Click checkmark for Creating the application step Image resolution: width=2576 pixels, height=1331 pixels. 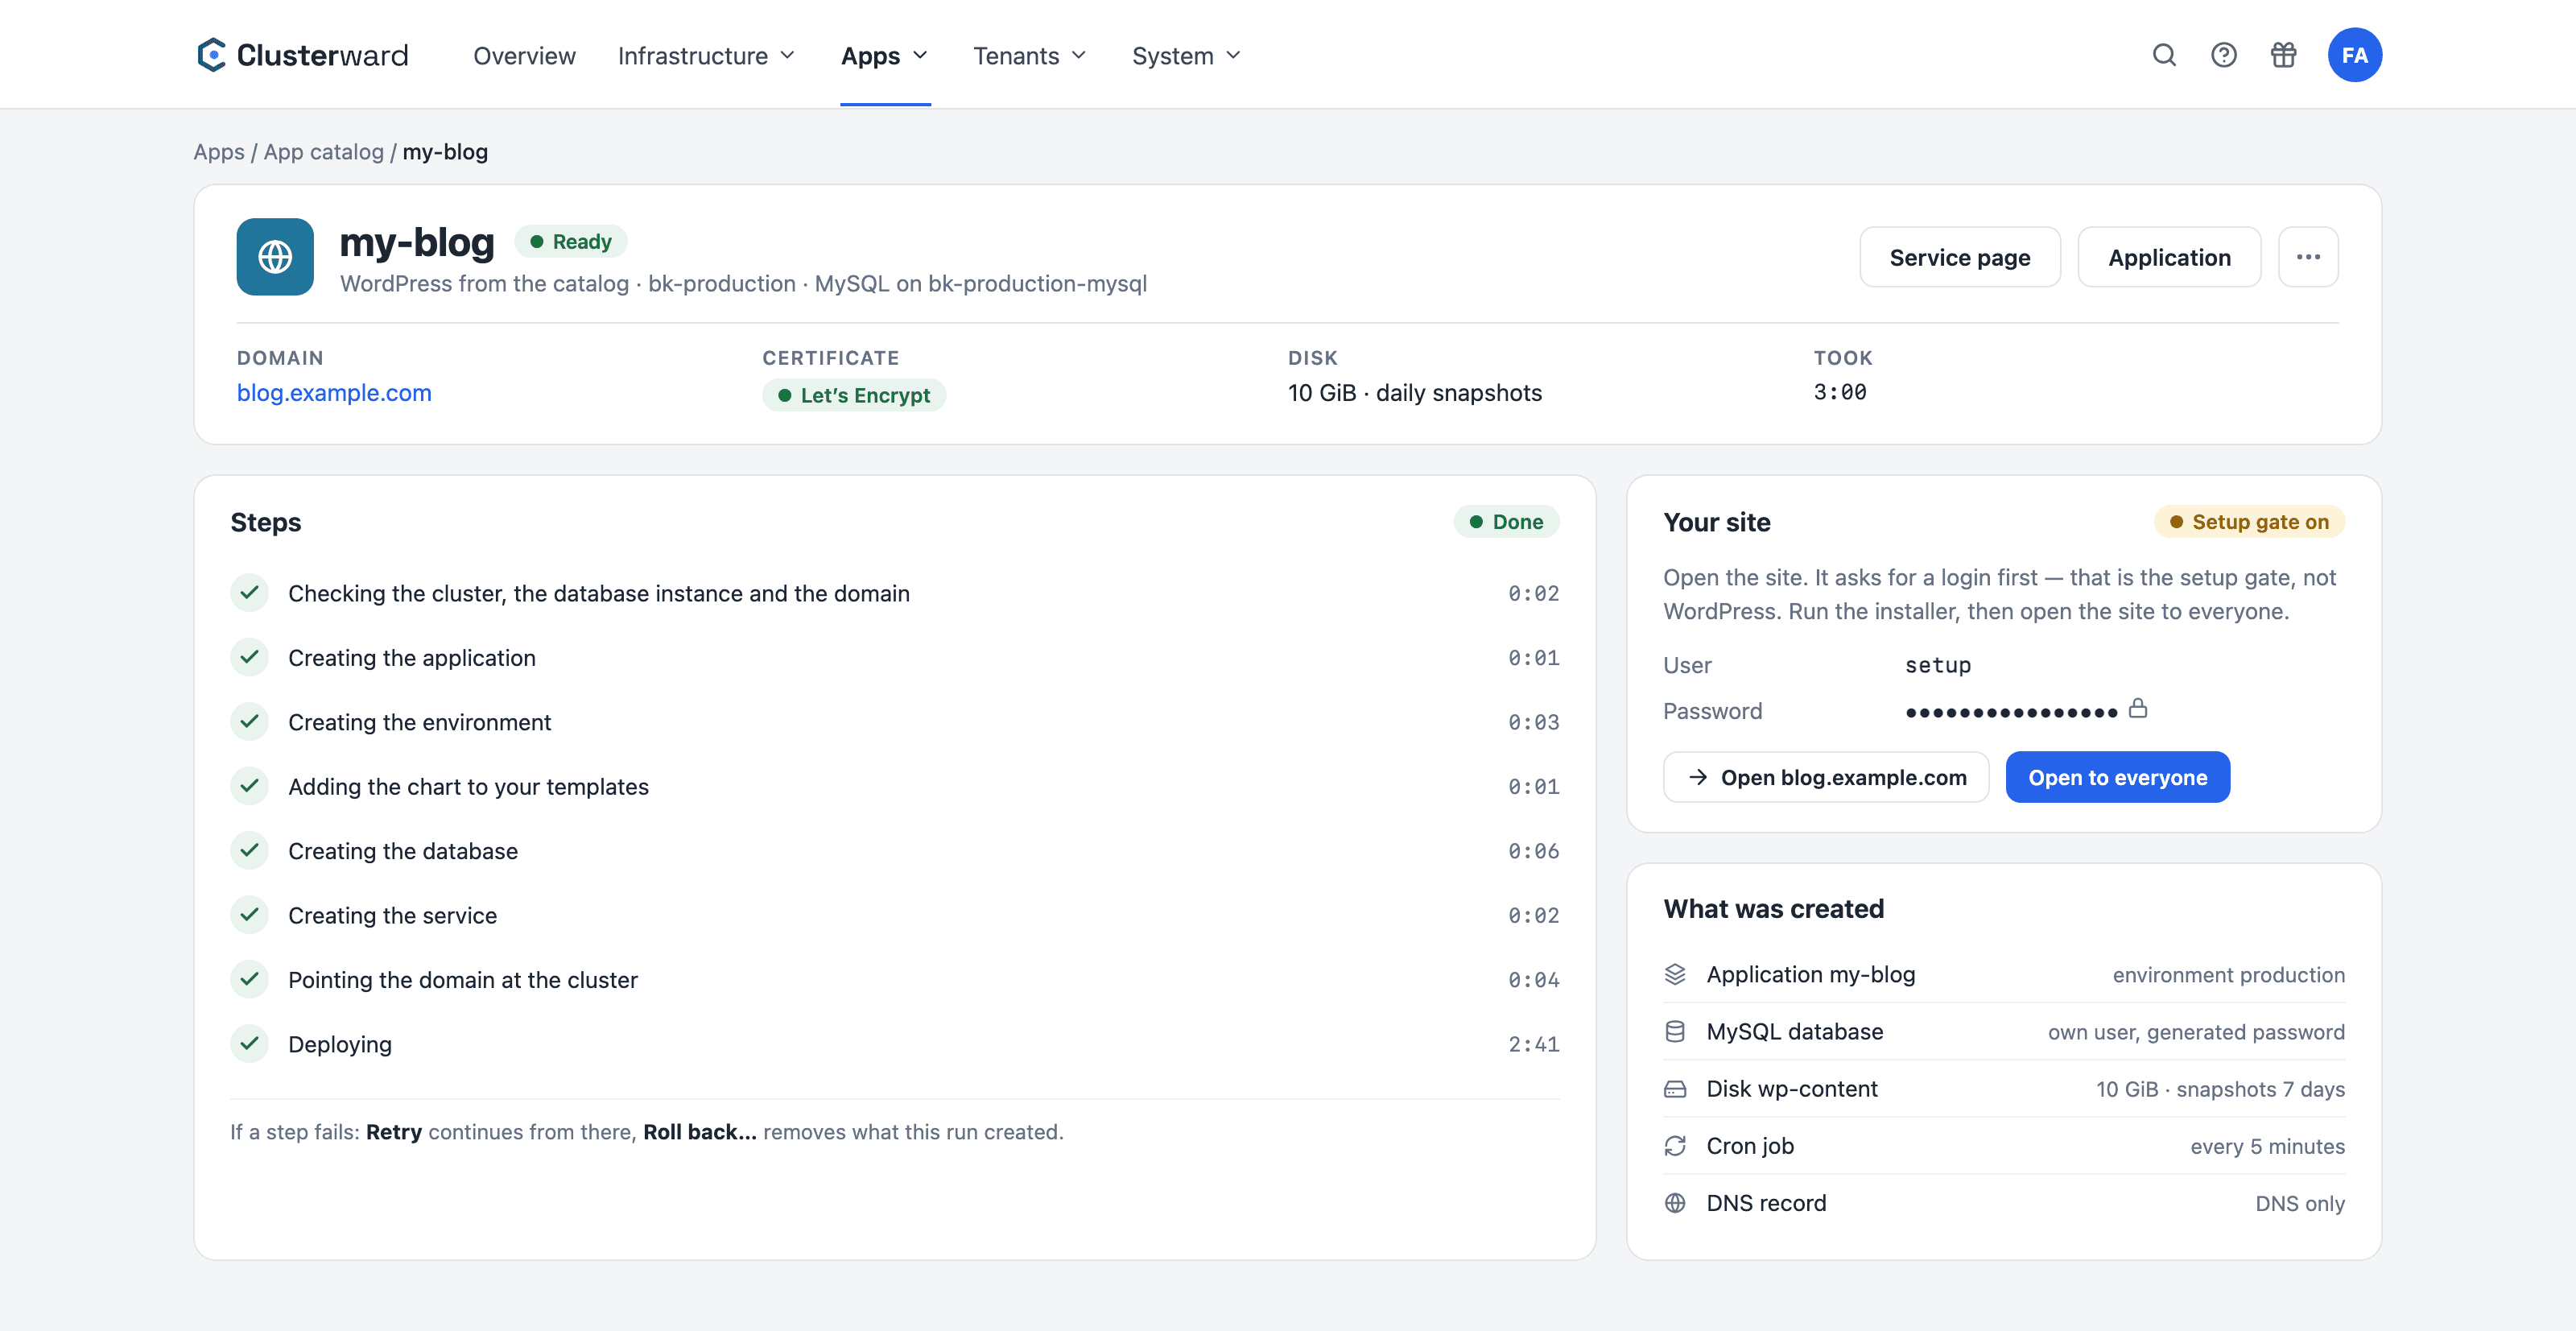[x=250, y=657]
